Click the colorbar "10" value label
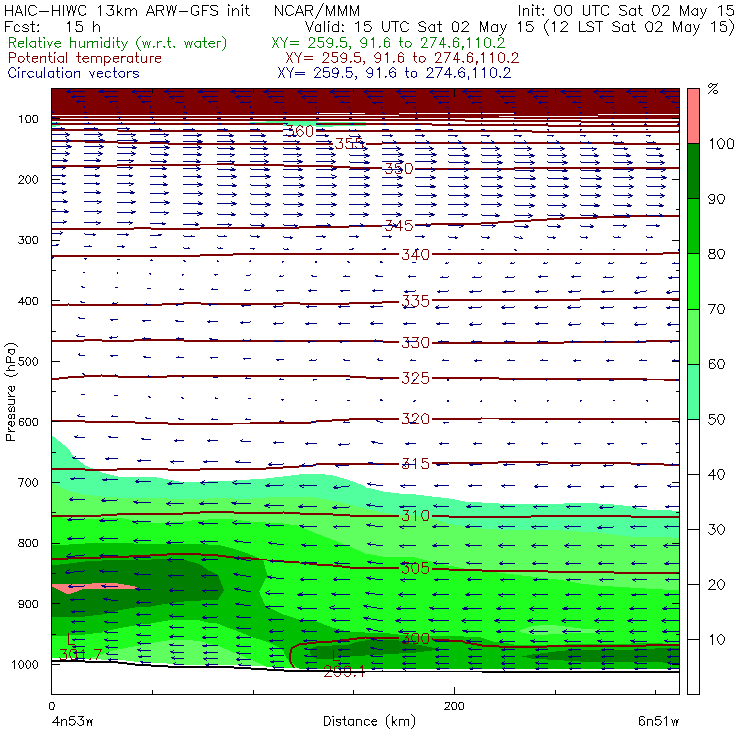This screenshot has height=740, width=740. 716,640
